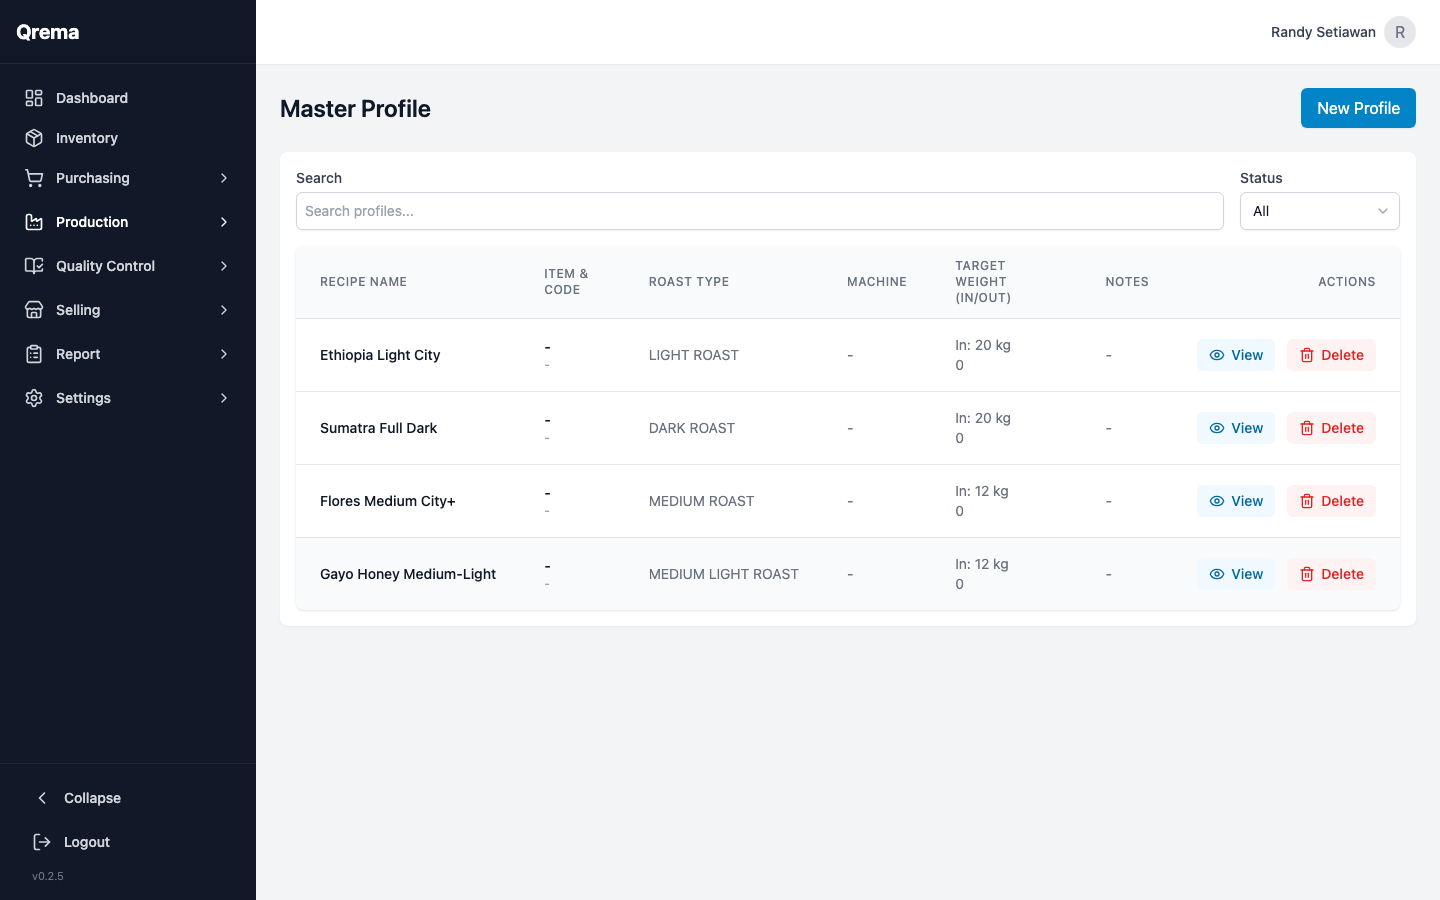Viewport: 1440px width, 900px height.
Task: Expand the Production sidebar section
Action: (224, 221)
